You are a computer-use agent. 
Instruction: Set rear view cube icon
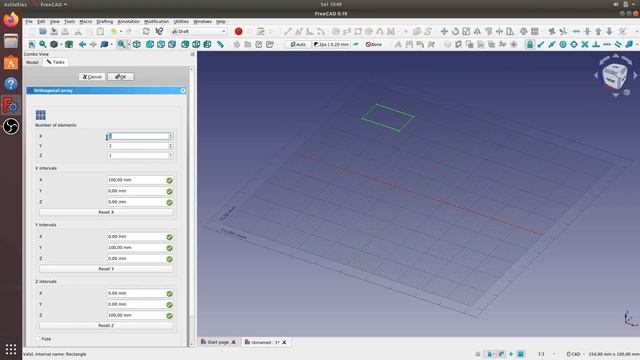pyautogui.click(x=185, y=44)
